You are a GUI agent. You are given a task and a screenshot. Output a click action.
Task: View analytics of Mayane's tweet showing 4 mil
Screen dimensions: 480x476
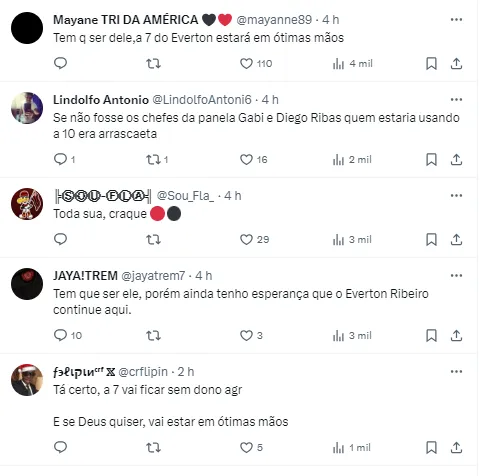[x=352, y=63]
